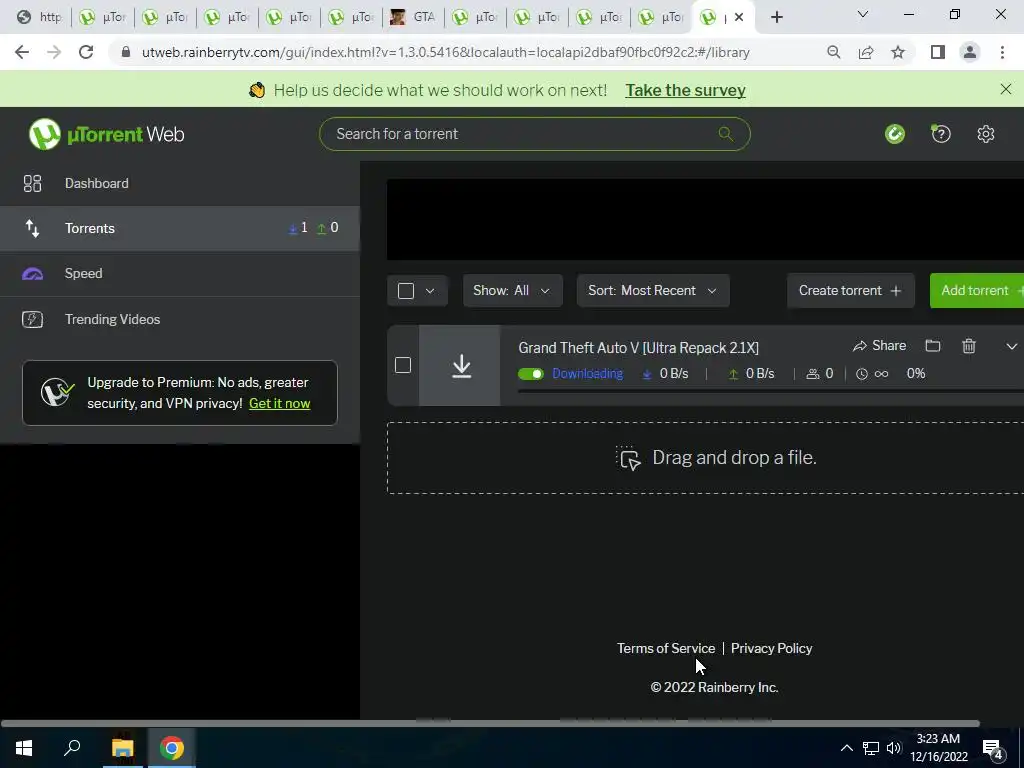1024x768 pixels.
Task: Click the Search for a torrent field
Action: [x=534, y=134]
